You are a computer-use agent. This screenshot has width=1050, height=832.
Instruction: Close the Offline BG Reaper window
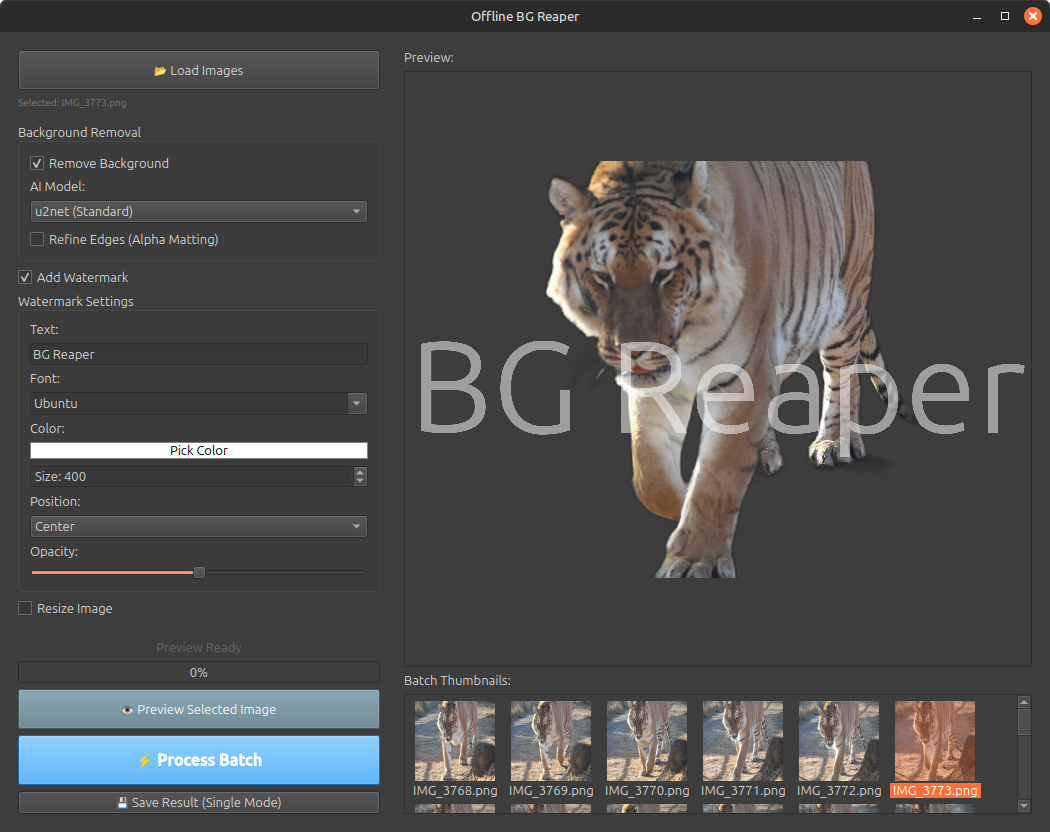[1033, 16]
